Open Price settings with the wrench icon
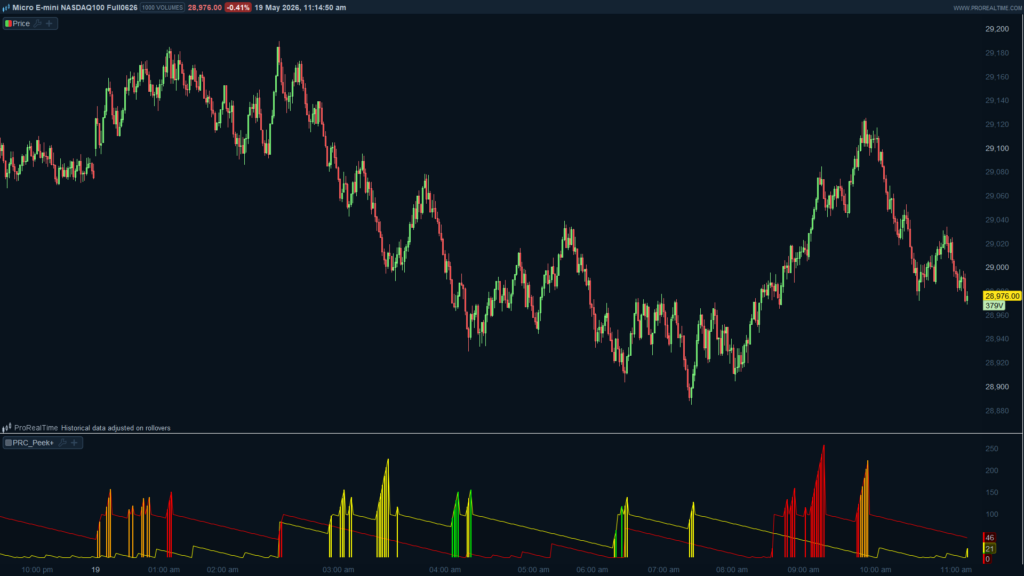This screenshot has height=576, width=1024. tap(38, 24)
